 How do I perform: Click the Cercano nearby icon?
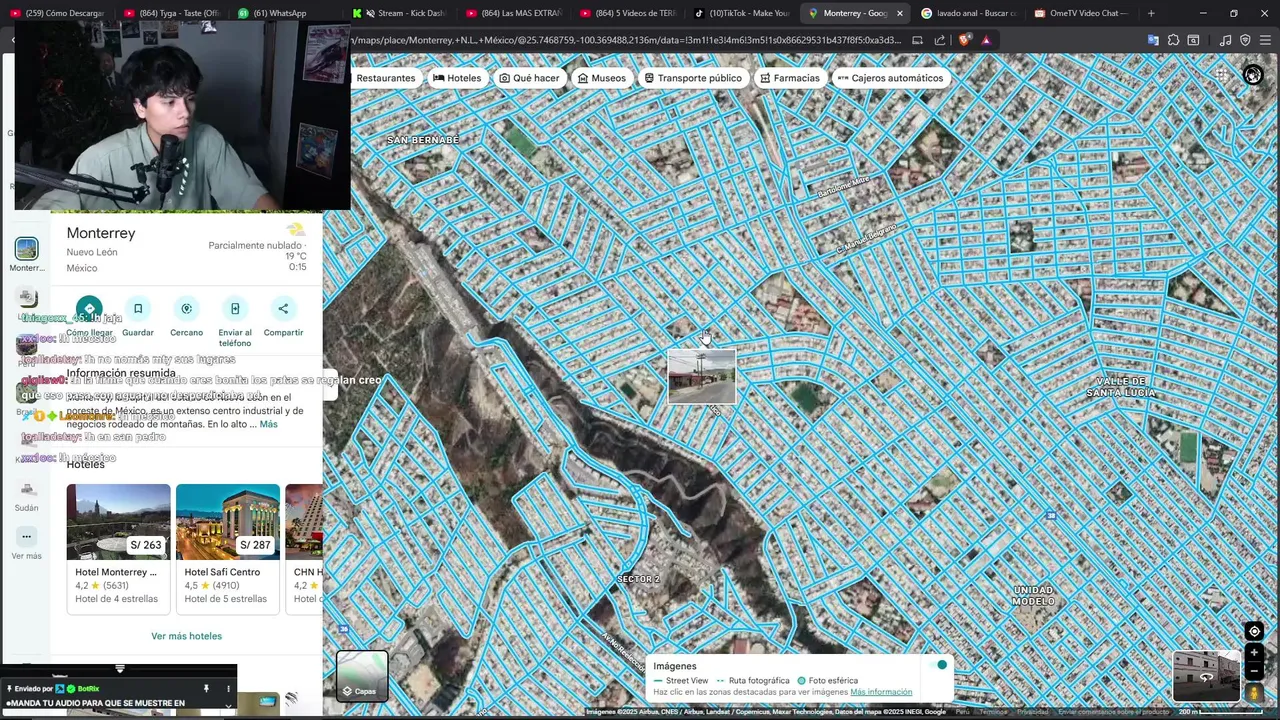click(186, 309)
